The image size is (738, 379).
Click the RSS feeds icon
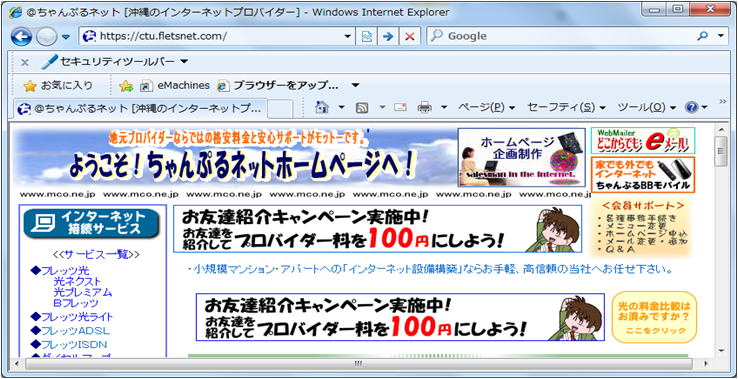click(362, 108)
